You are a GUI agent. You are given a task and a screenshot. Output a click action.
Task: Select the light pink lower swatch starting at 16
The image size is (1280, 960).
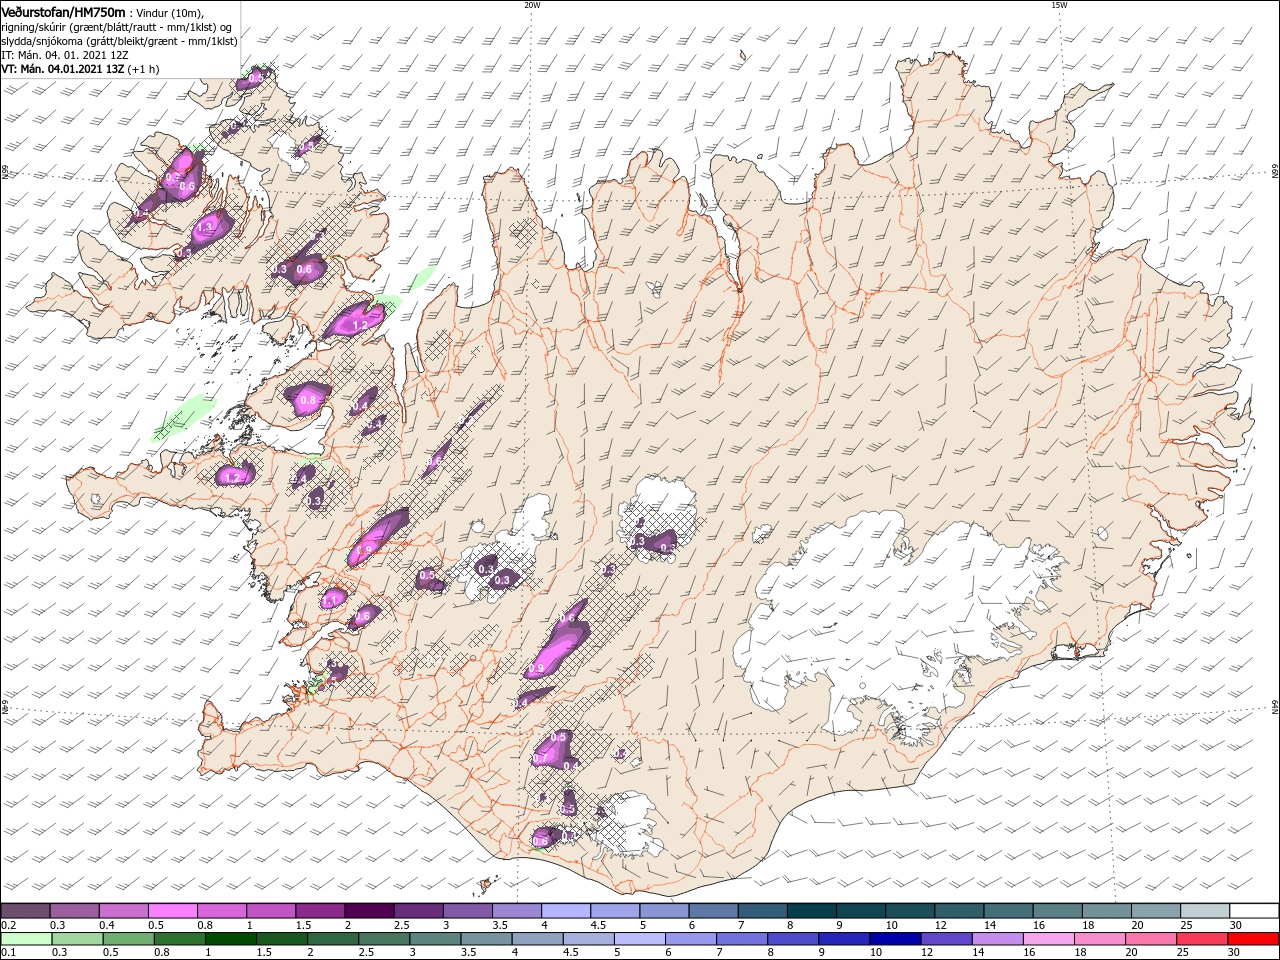coord(1049,939)
